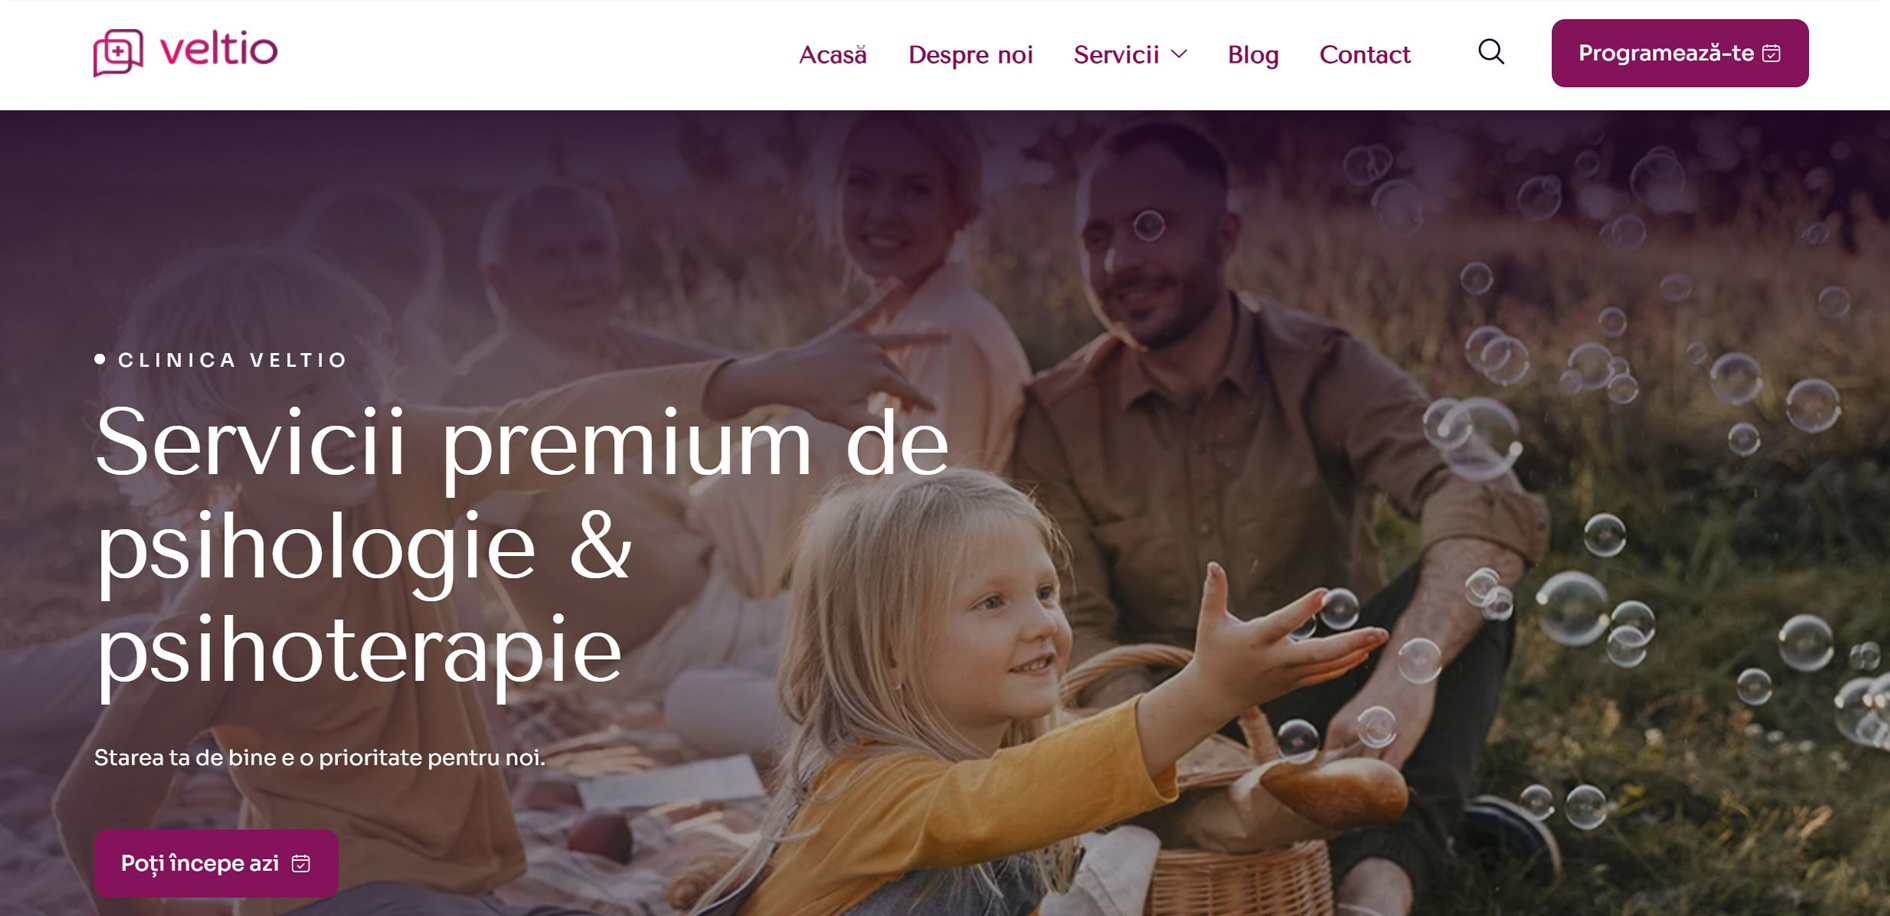Image resolution: width=1890 pixels, height=916 pixels.
Task: Click the calendar icon inside Programează-te
Action: [x=1771, y=53]
